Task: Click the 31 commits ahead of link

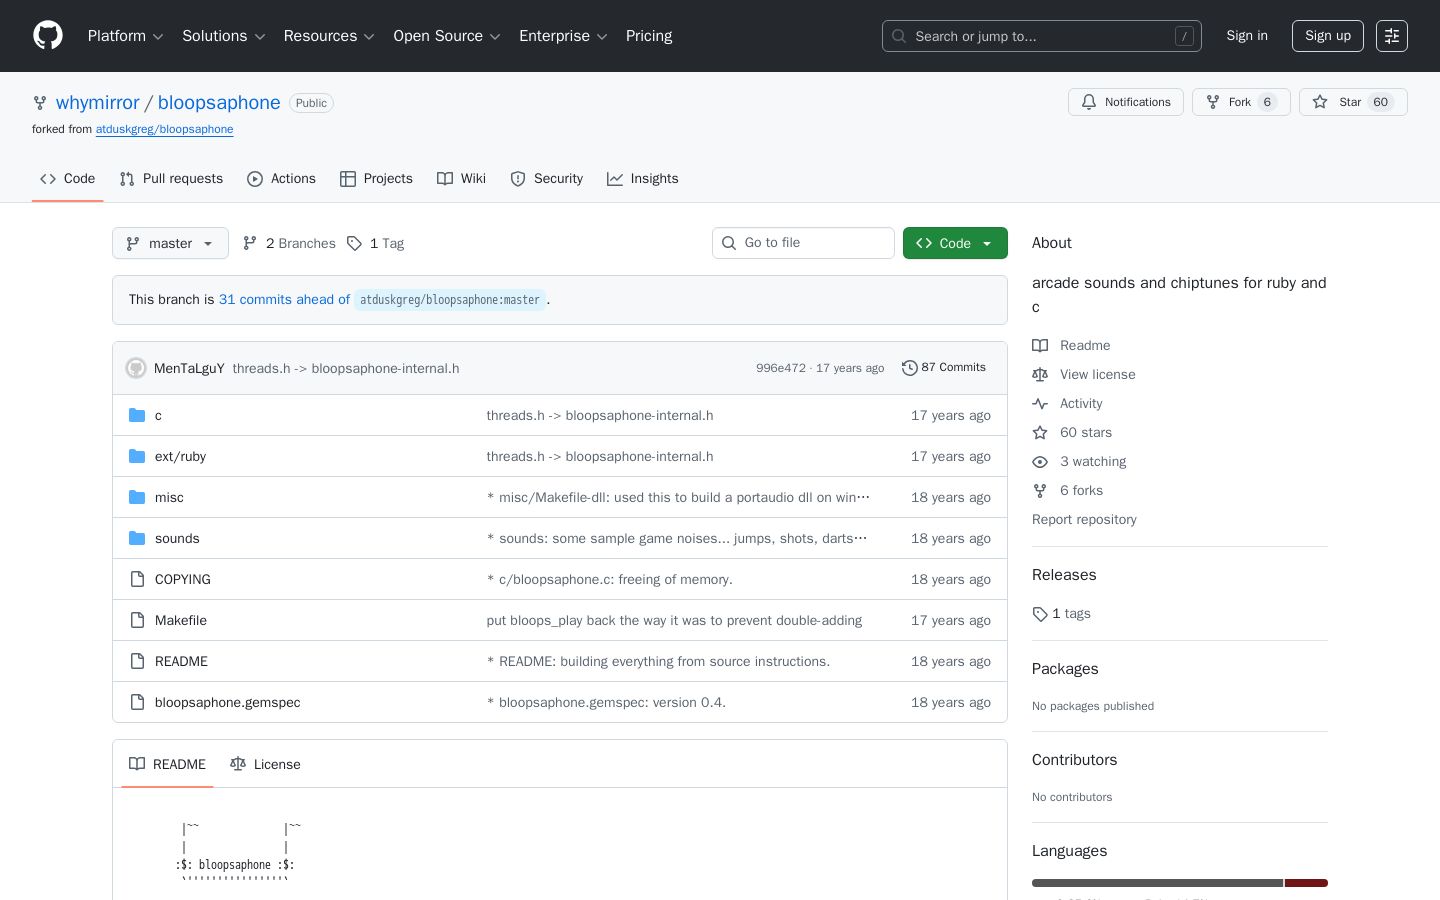Action: point(284,299)
